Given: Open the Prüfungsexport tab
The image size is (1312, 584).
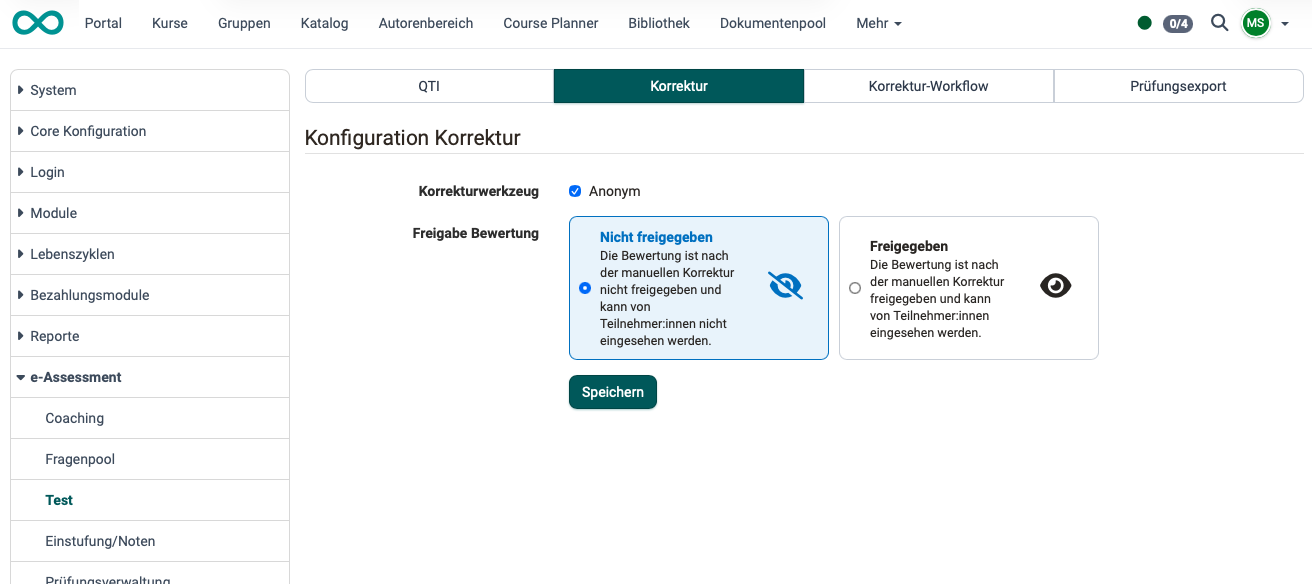Looking at the screenshot, I should (x=1178, y=86).
